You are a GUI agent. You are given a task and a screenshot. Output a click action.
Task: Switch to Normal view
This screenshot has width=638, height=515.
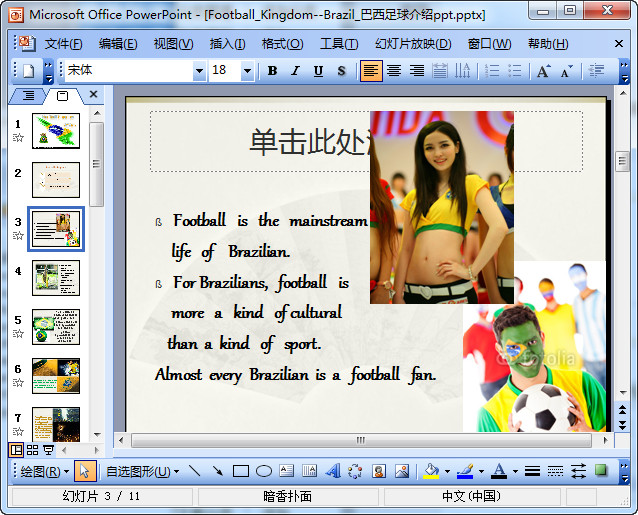[16, 450]
